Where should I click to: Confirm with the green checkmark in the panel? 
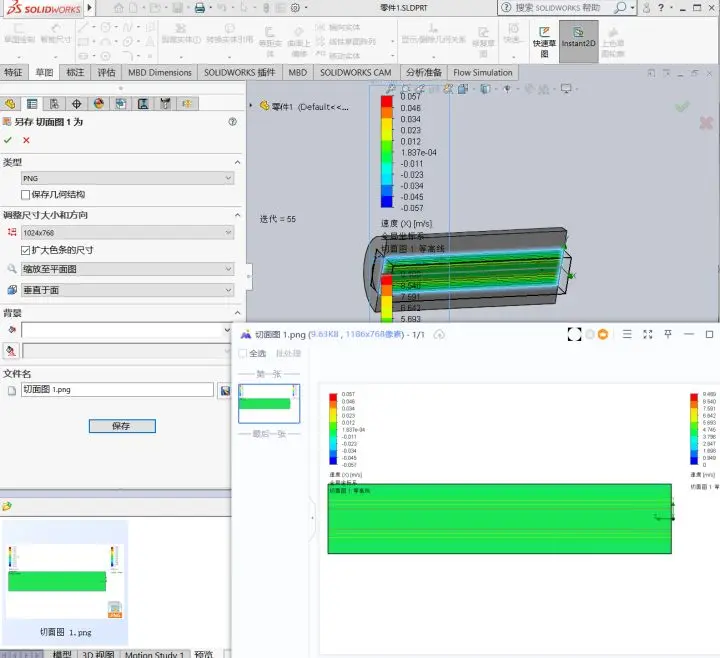click(8, 140)
